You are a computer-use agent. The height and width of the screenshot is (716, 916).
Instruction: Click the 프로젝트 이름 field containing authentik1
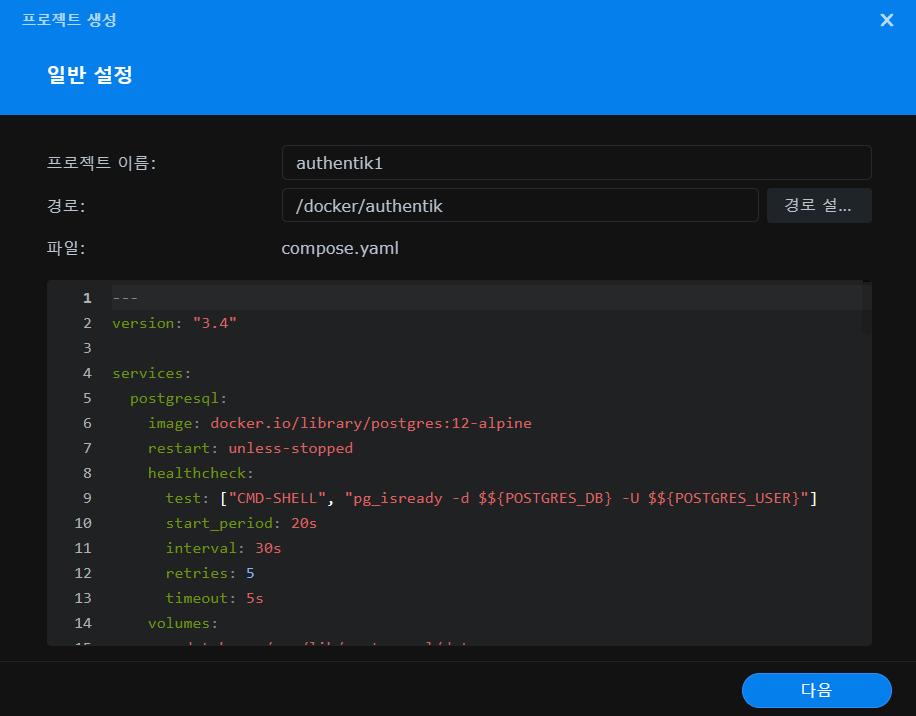point(576,163)
